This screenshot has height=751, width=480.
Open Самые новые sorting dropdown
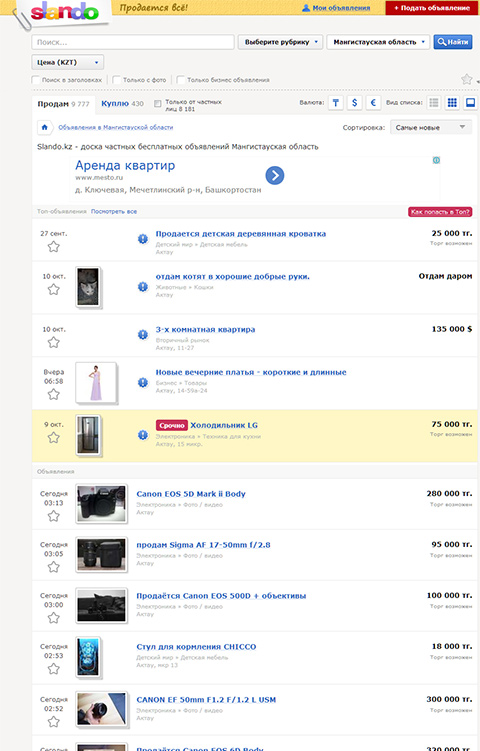pyautogui.click(x=431, y=127)
